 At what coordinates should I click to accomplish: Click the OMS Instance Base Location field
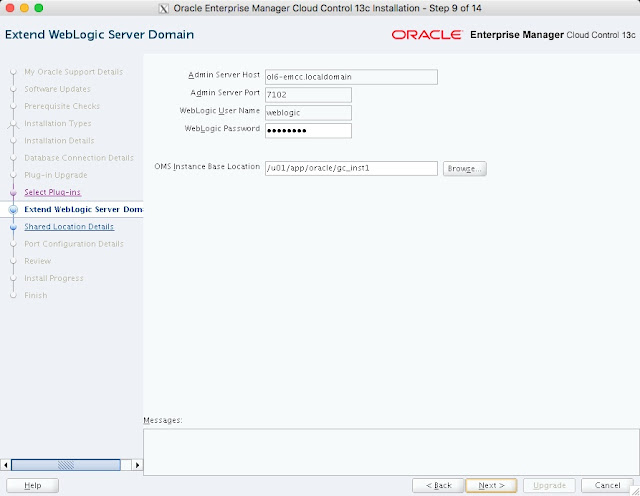351,168
